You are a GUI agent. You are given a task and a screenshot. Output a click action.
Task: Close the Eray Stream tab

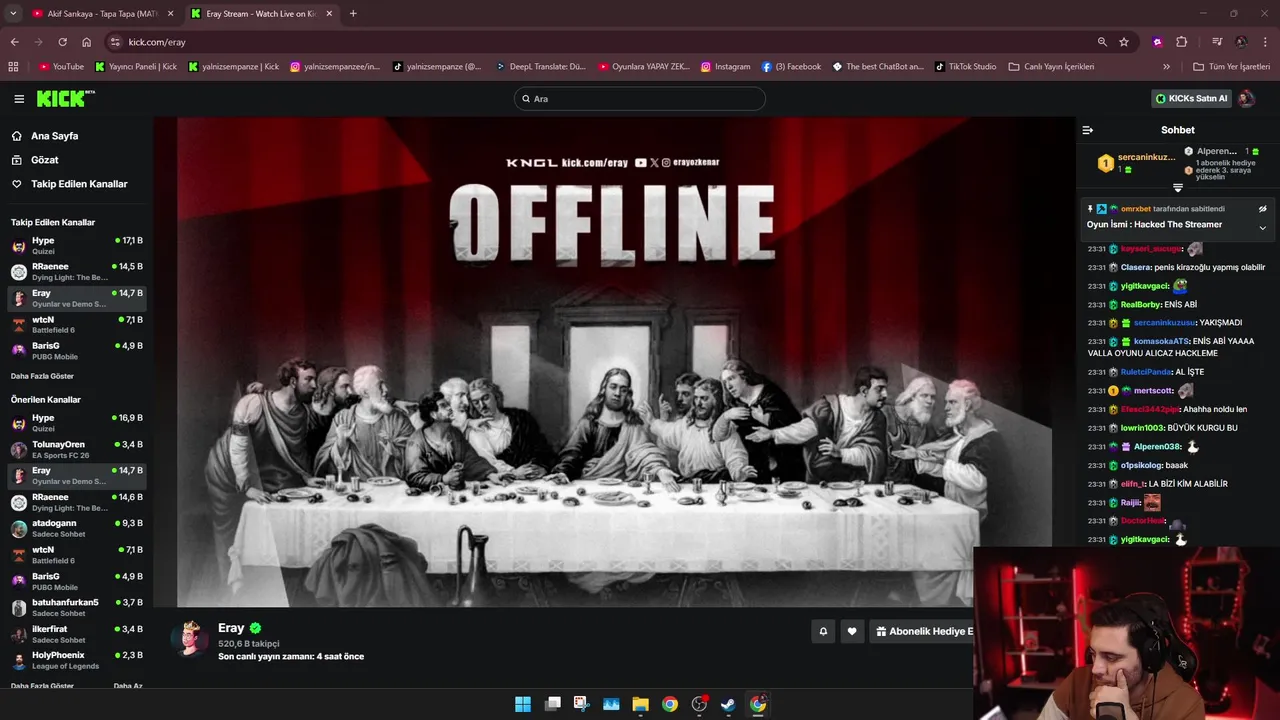coord(328,14)
